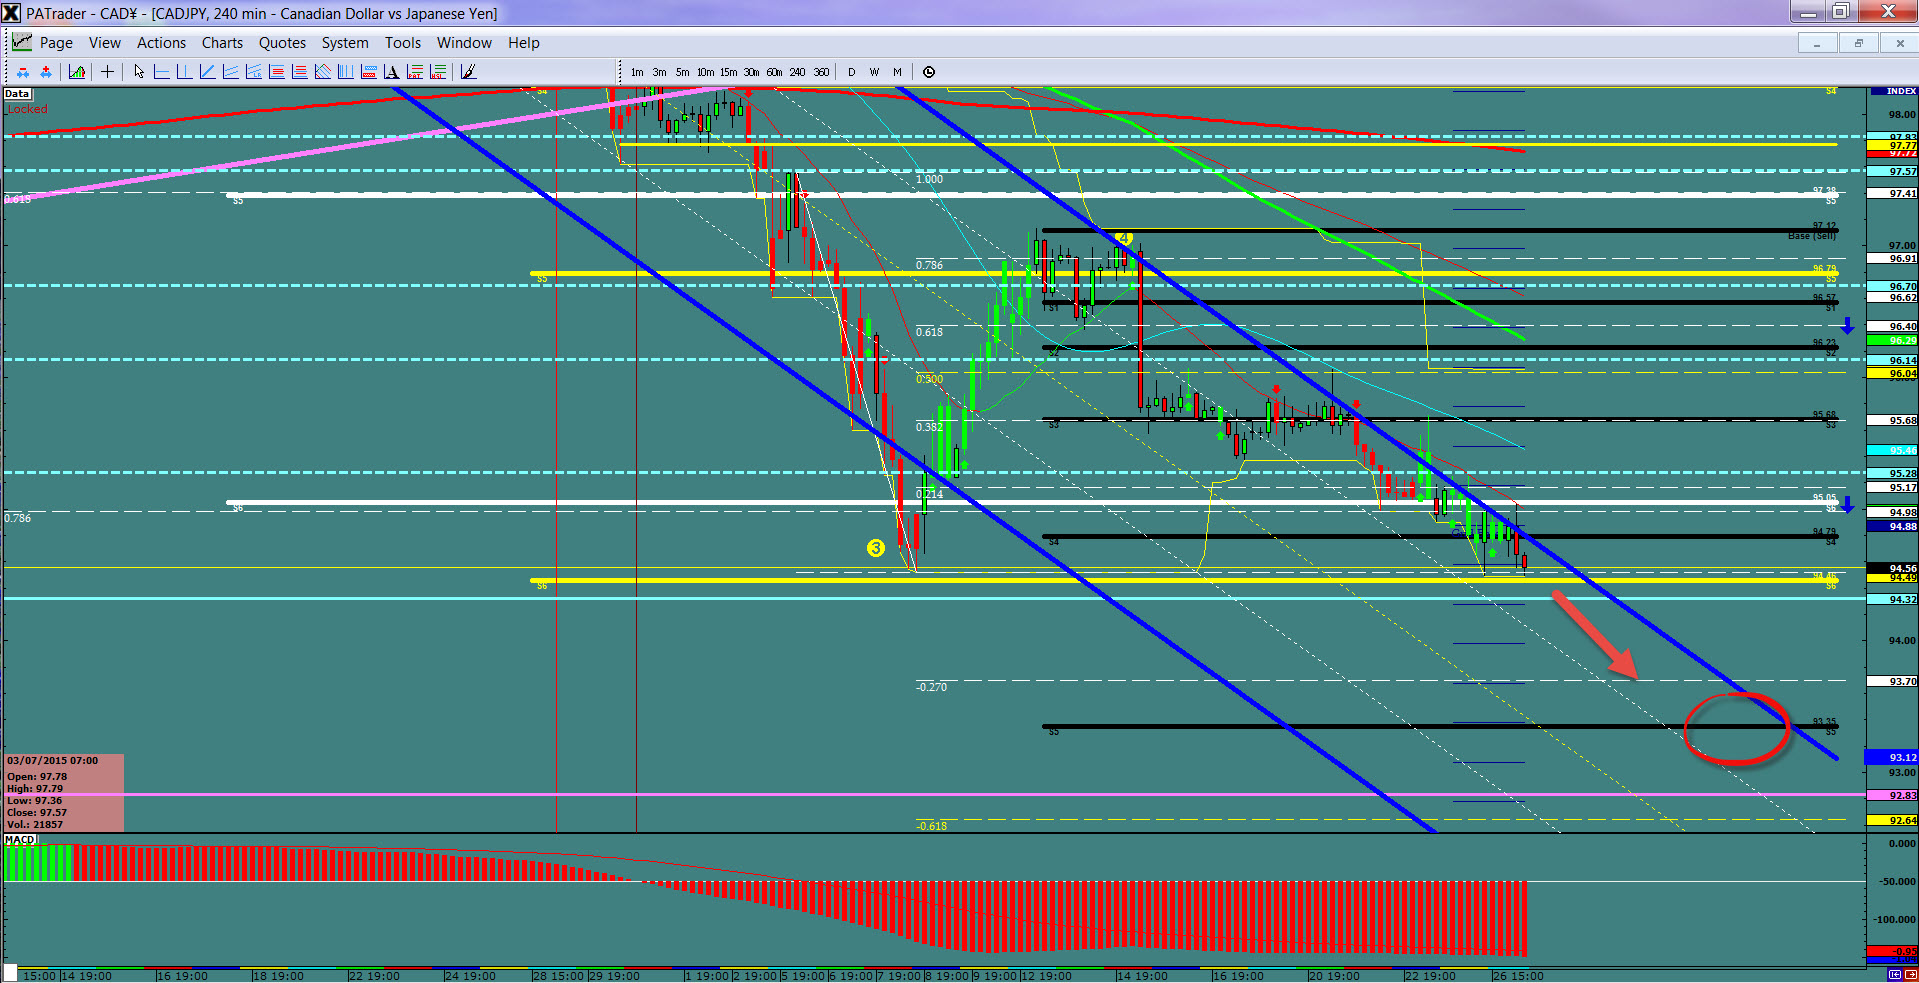The width and height of the screenshot is (1919, 983).
Task: Restore the inner chart window
Action: tap(1859, 43)
